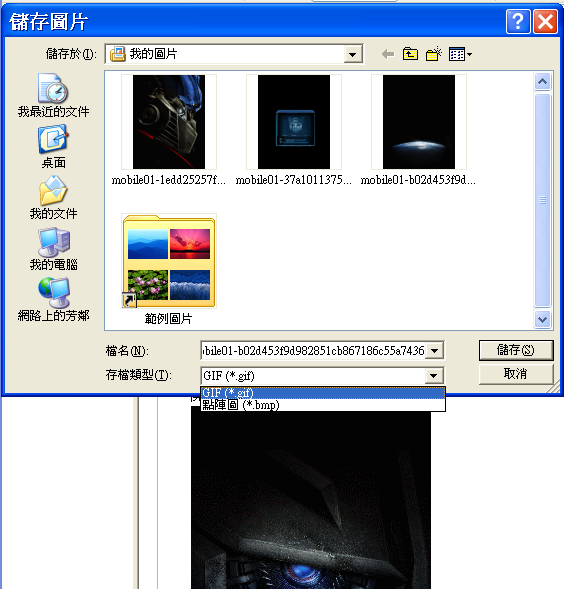Collapse the 存檔類型 dropdown arrow

tap(433, 376)
